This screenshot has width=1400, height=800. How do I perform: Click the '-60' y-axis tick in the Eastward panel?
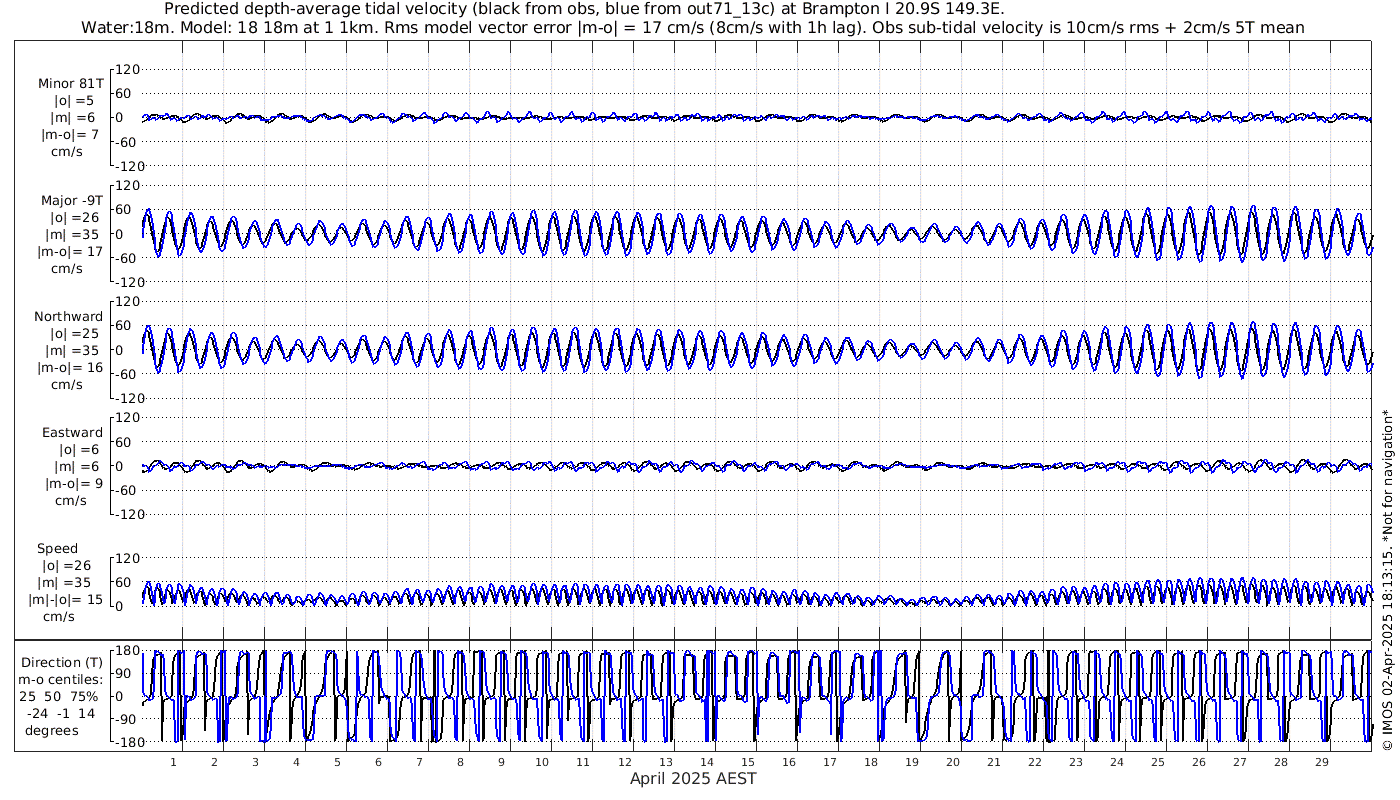127,490
